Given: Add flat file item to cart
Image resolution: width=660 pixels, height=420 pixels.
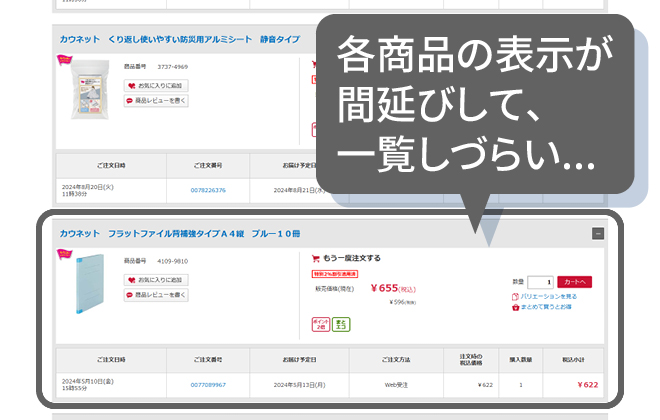Looking at the screenshot, I should coord(574,282).
